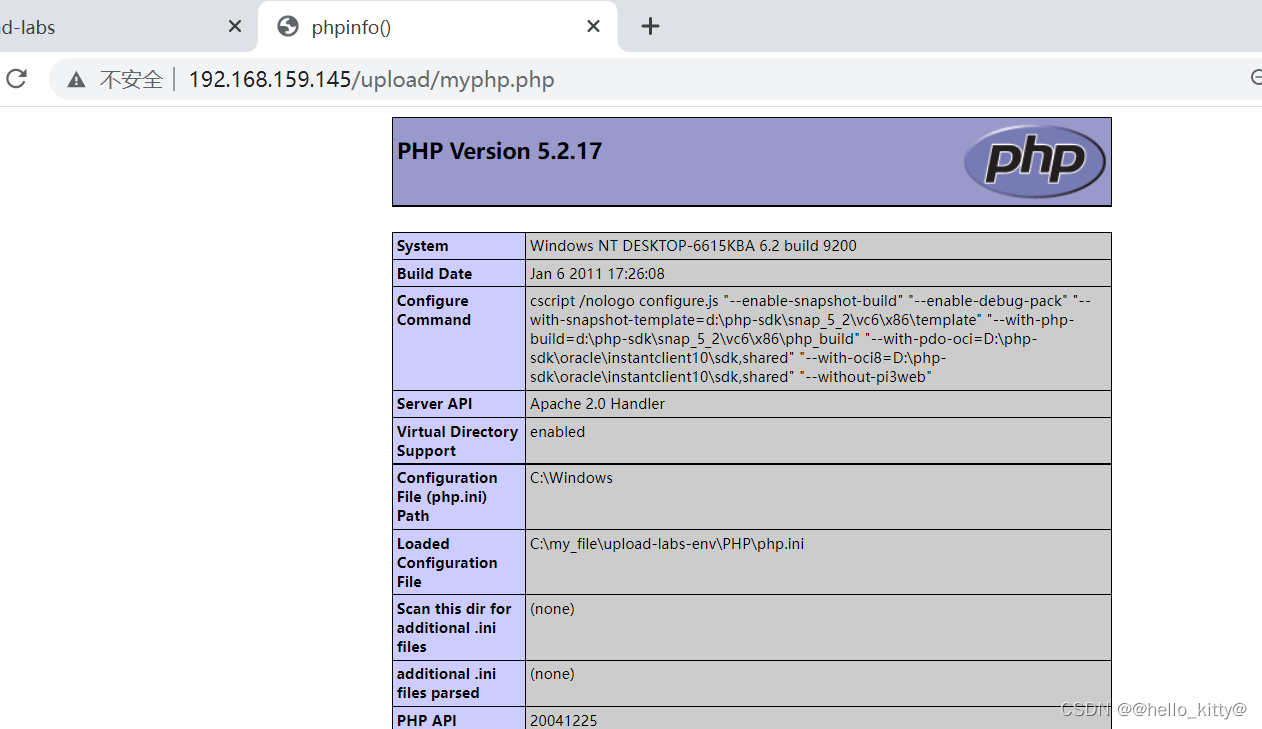1262x729 pixels.
Task: Click the PHP Version 5.2.17 heading
Action: (500, 151)
